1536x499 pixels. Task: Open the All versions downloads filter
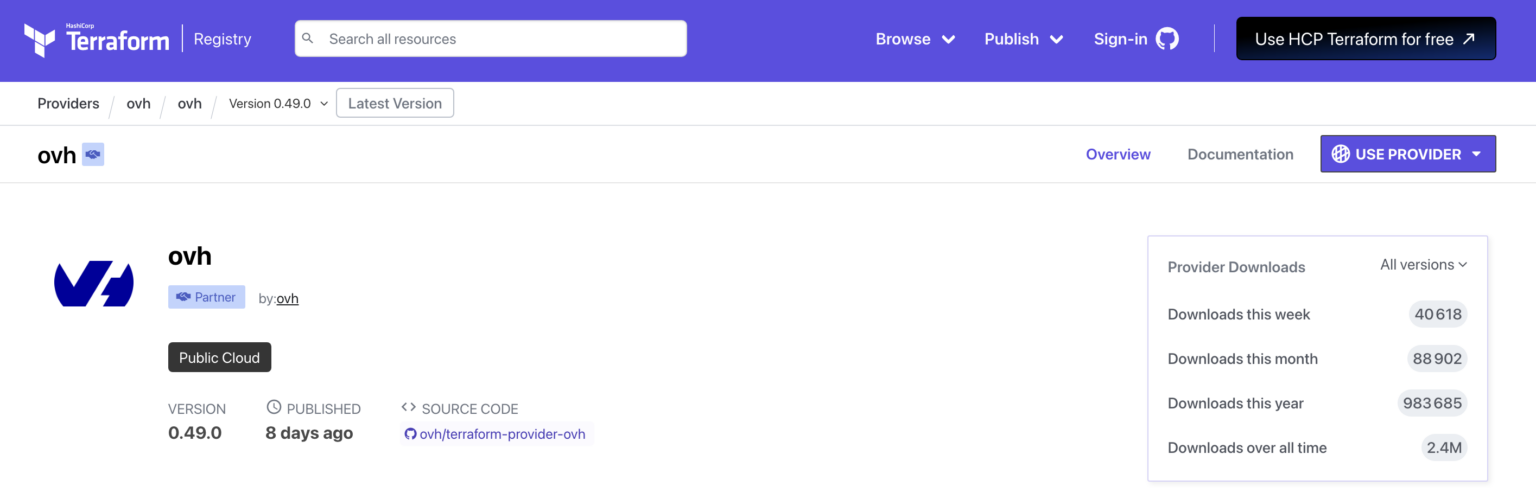1423,265
